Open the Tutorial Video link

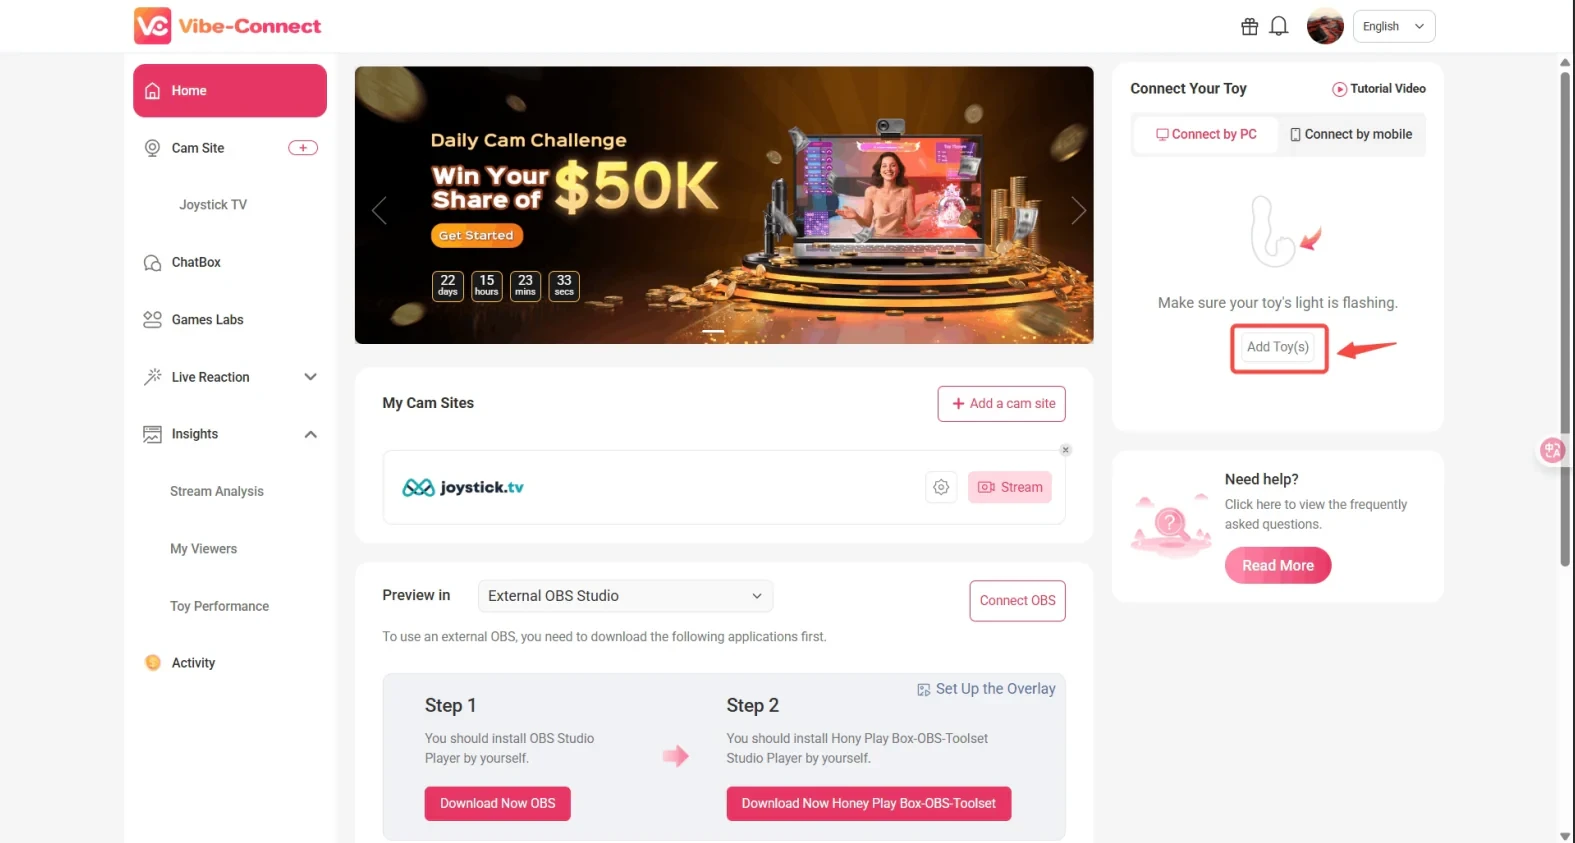[1379, 89]
